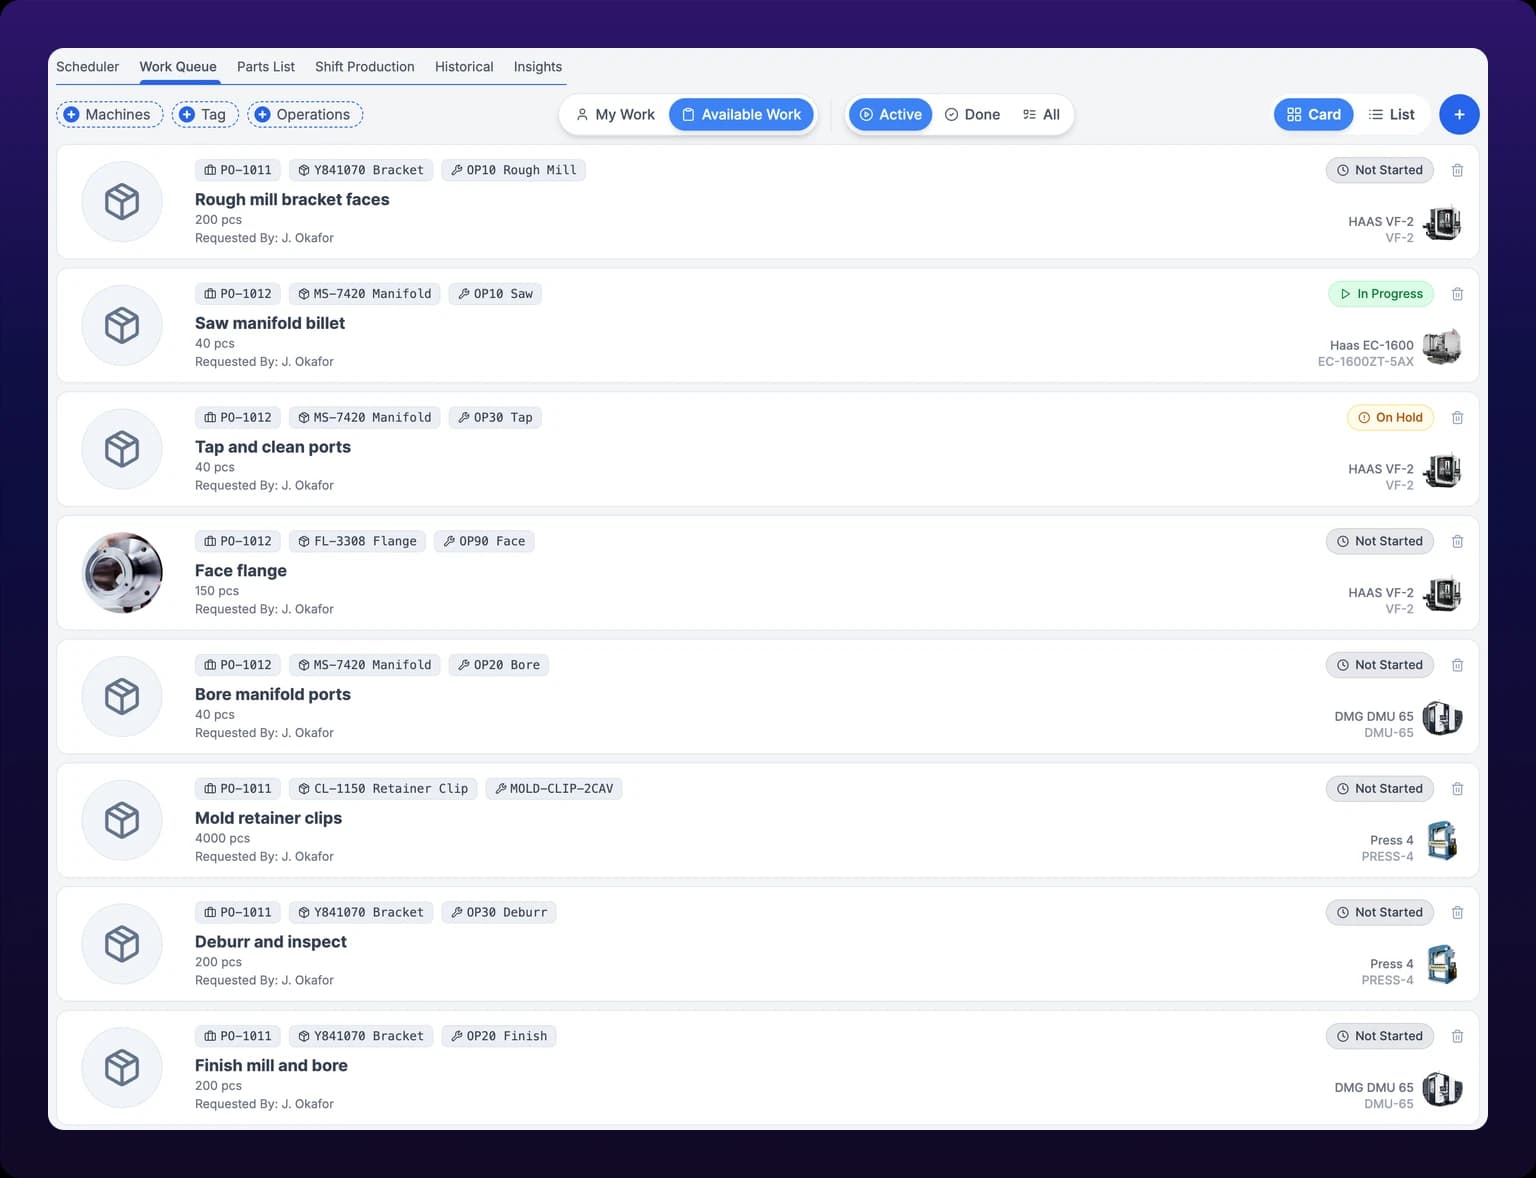This screenshot has width=1536, height=1178.
Task: Open the Scheduler tab
Action: point(87,67)
